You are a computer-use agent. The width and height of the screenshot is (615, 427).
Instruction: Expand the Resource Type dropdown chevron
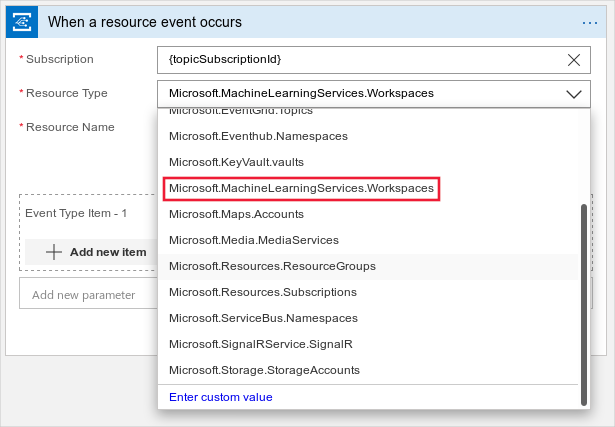click(573, 94)
